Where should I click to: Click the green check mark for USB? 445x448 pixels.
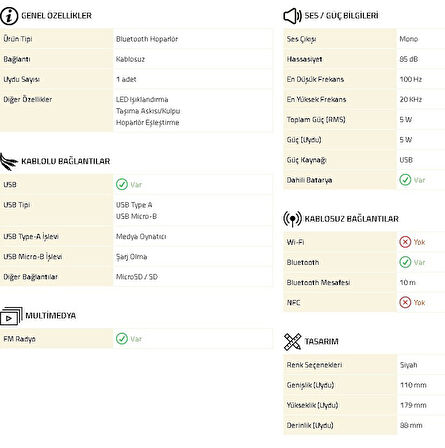(x=122, y=184)
